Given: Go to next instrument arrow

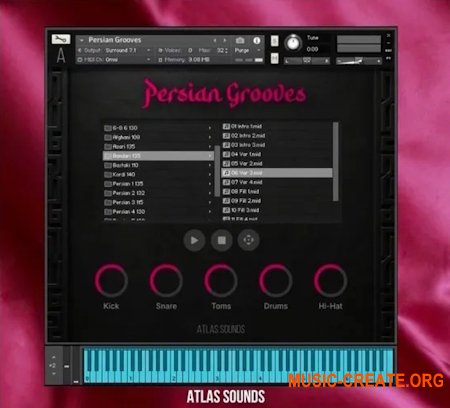Looking at the screenshot, I should pyautogui.click(x=225, y=40).
